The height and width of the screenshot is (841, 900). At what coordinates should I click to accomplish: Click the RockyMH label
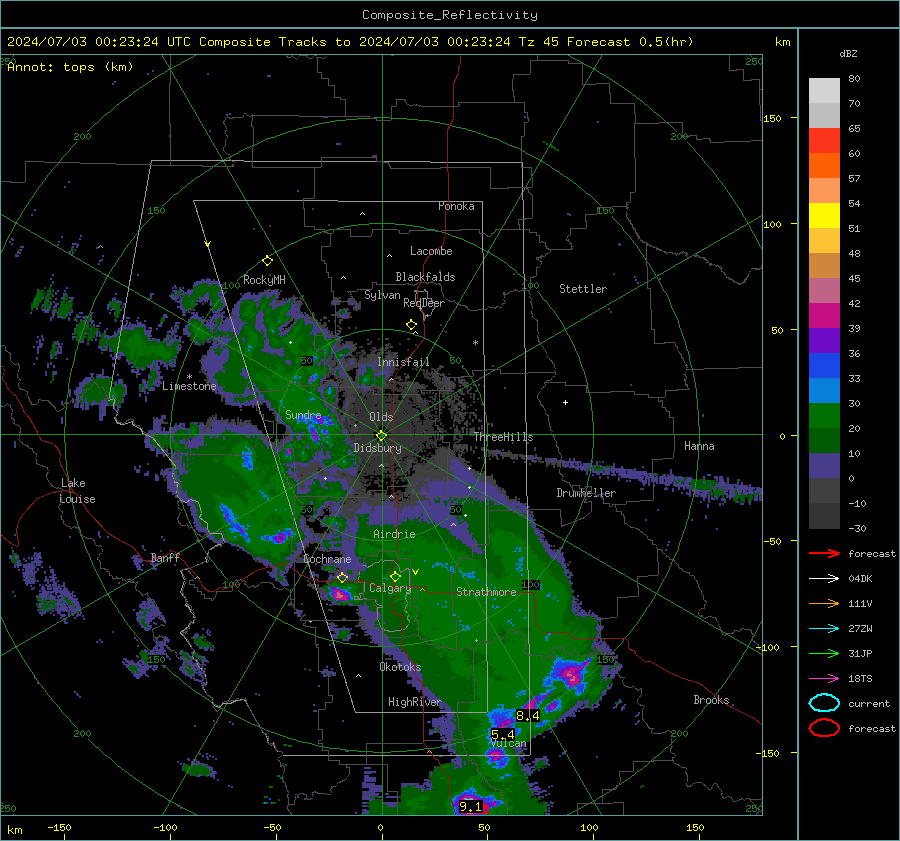coord(264,280)
